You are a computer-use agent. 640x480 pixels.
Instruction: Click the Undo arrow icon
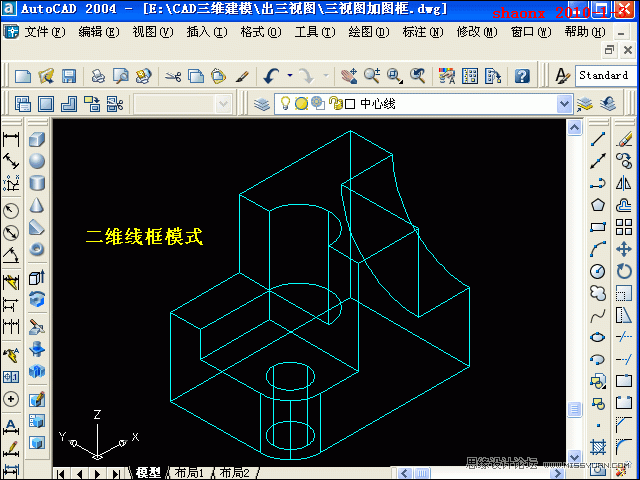coord(272,76)
